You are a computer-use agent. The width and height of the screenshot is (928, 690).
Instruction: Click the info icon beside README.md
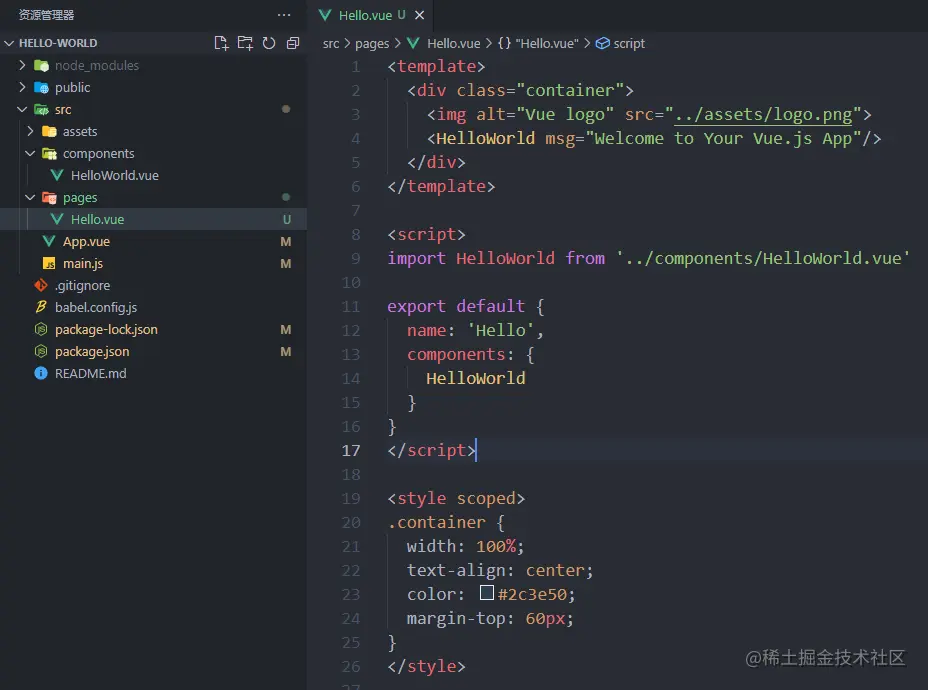[x=41, y=373]
